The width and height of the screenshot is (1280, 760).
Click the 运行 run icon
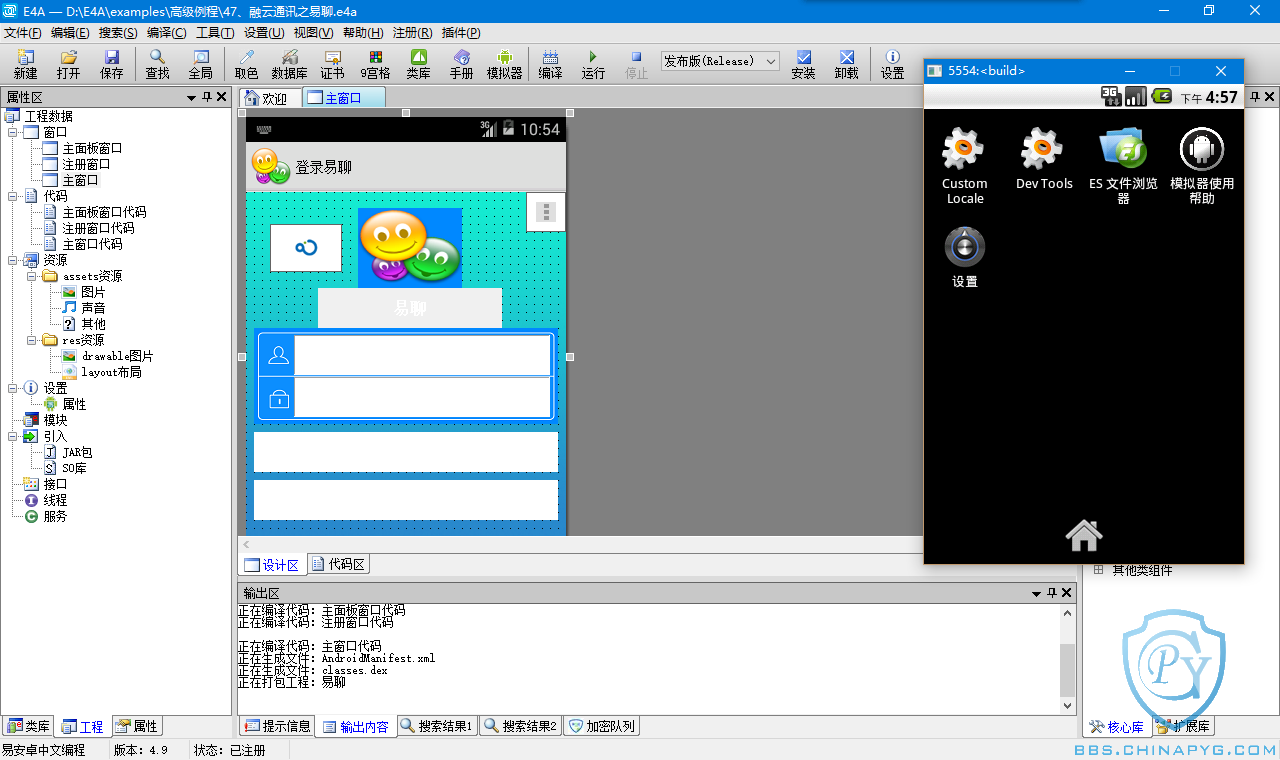[x=593, y=64]
